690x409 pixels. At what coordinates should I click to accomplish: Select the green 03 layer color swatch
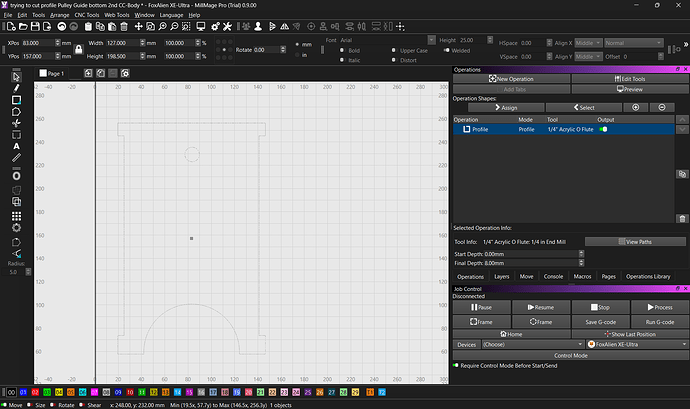coord(47,392)
